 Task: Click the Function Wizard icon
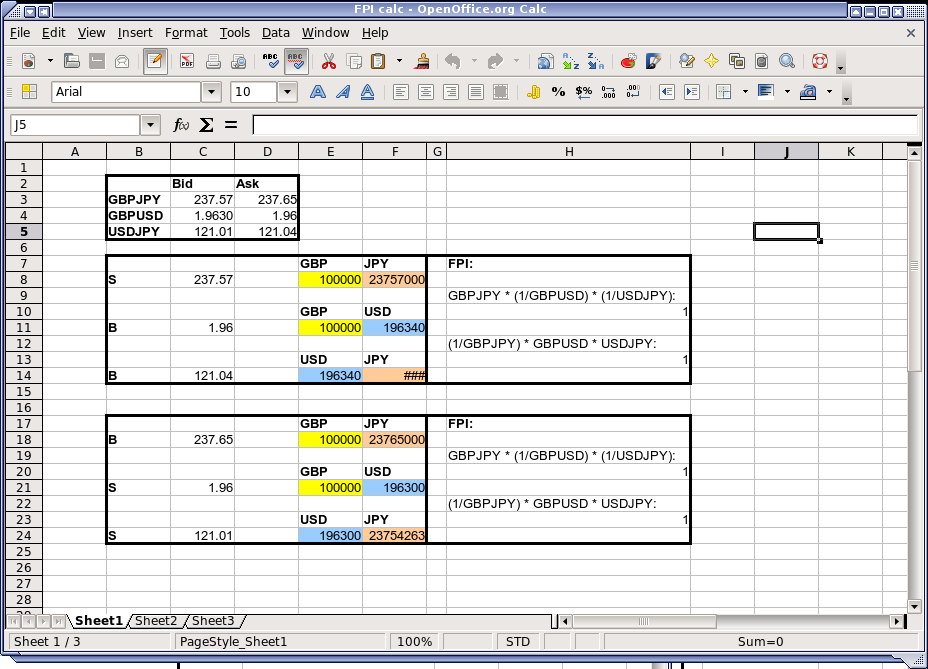pyautogui.click(x=181, y=125)
